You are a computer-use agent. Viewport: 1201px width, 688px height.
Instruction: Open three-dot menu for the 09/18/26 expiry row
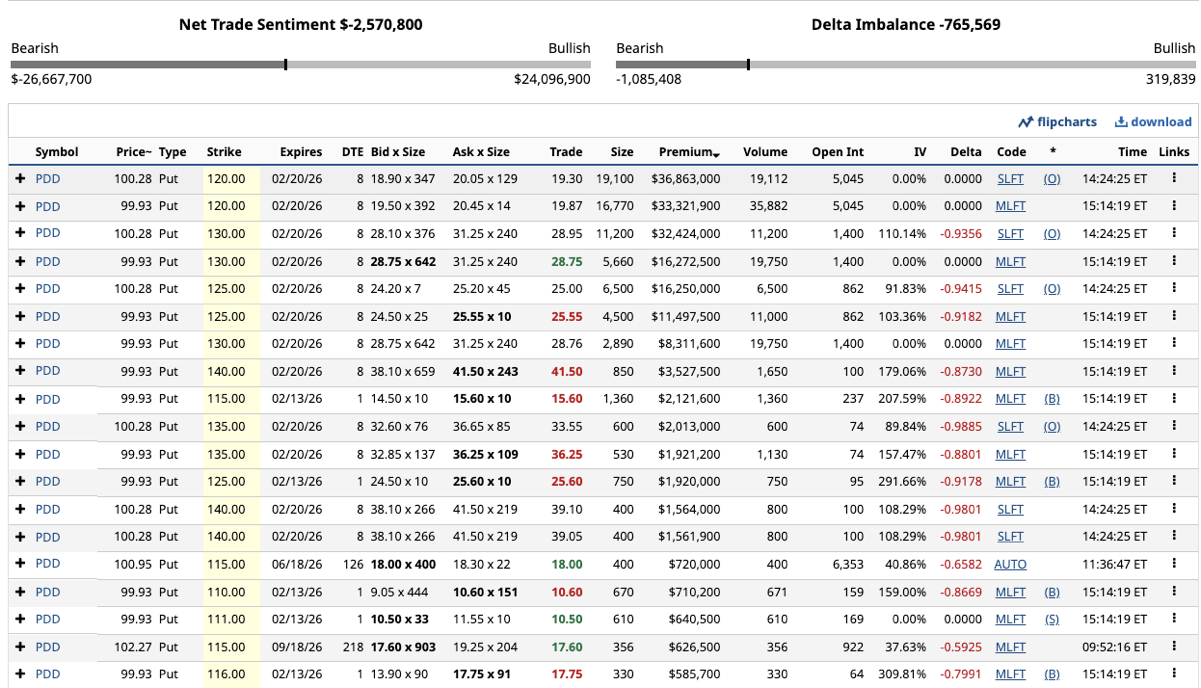(1174, 647)
